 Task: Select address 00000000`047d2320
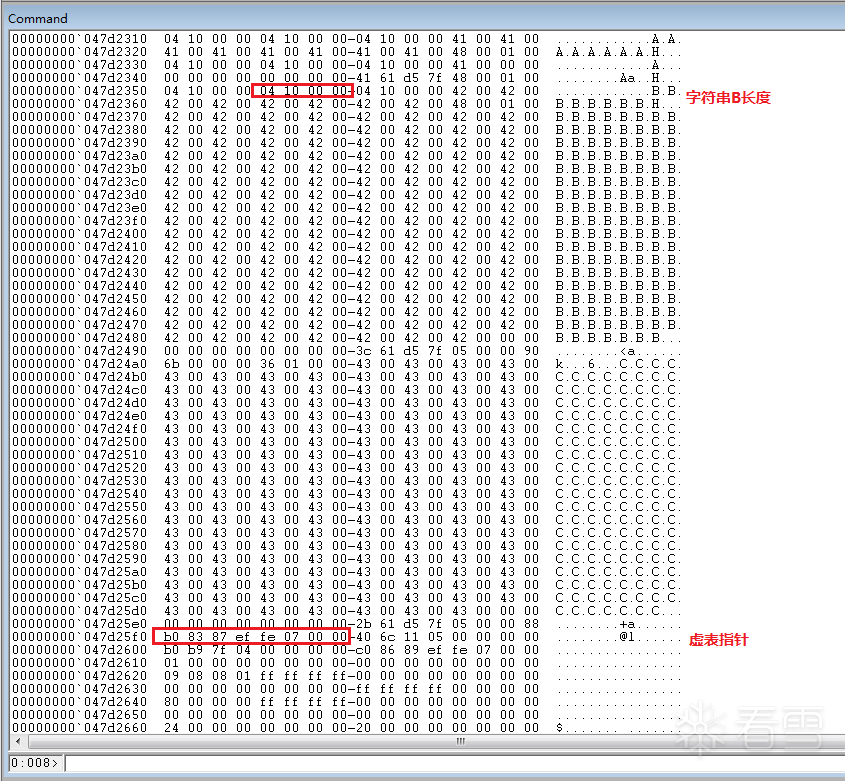79,52
